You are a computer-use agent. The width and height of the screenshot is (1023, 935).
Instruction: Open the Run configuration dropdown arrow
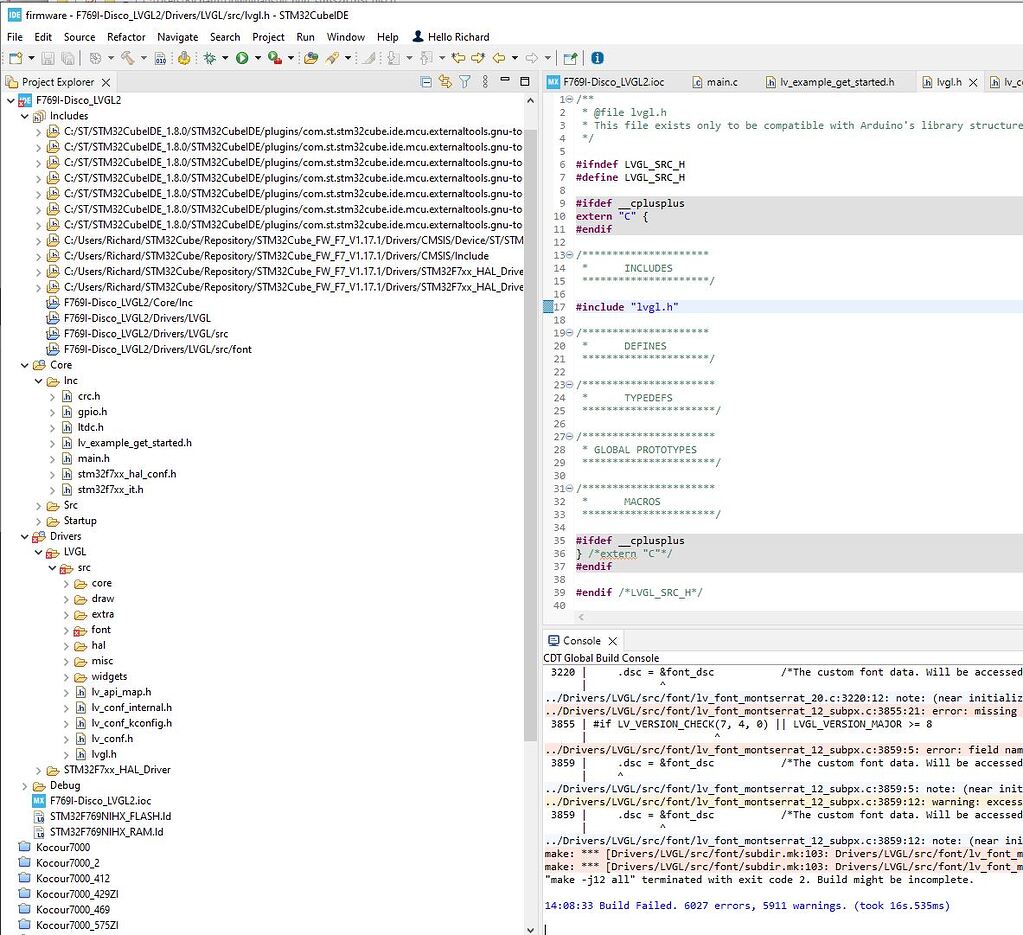click(x=257, y=59)
